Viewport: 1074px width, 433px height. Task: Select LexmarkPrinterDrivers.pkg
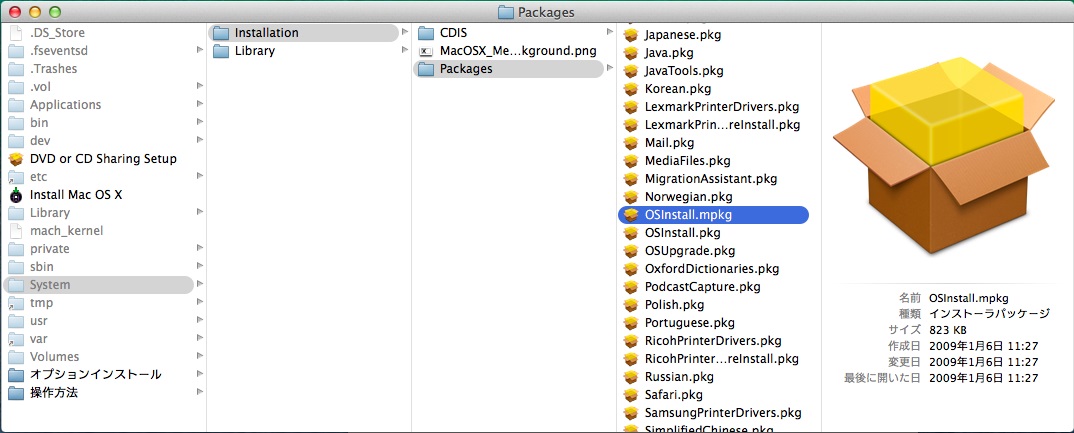coord(721,107)
